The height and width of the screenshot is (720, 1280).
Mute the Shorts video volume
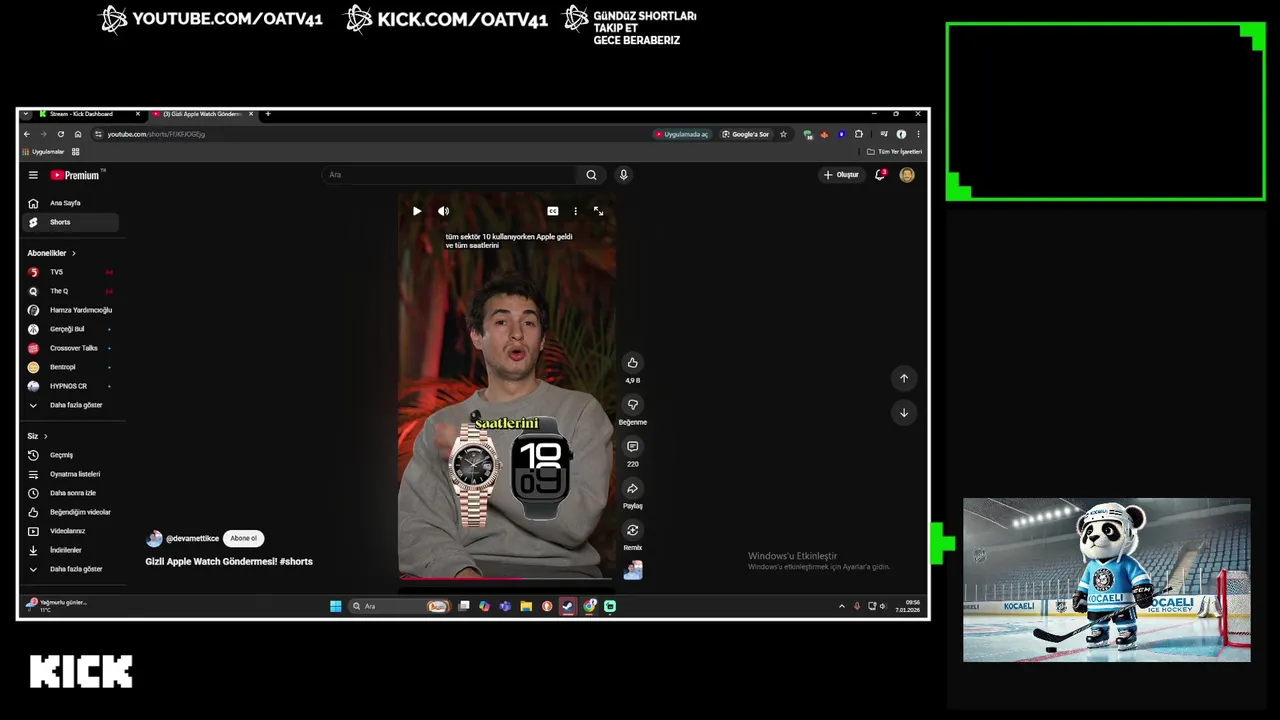click(x=444, y=211)
